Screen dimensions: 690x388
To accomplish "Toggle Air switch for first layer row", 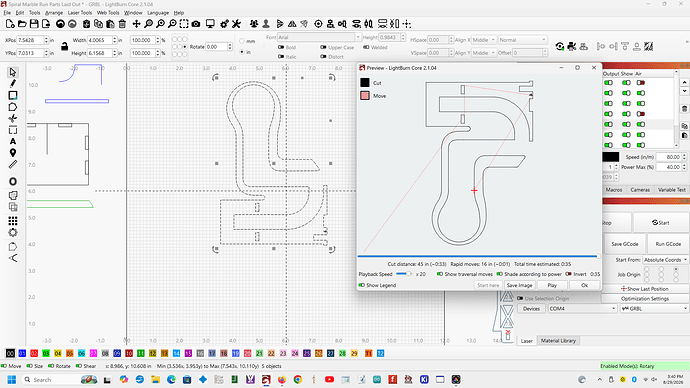I will pos(641,83).
